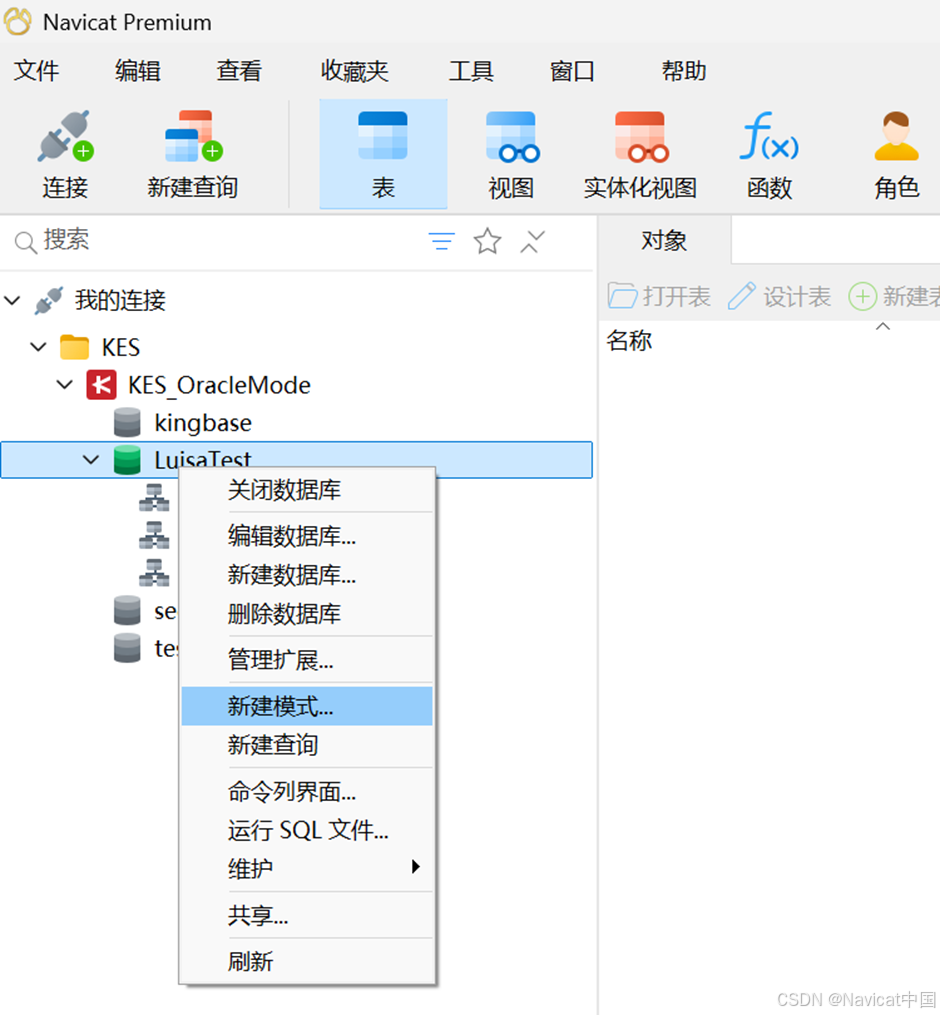Click the KES yellow folder icon

74,347
